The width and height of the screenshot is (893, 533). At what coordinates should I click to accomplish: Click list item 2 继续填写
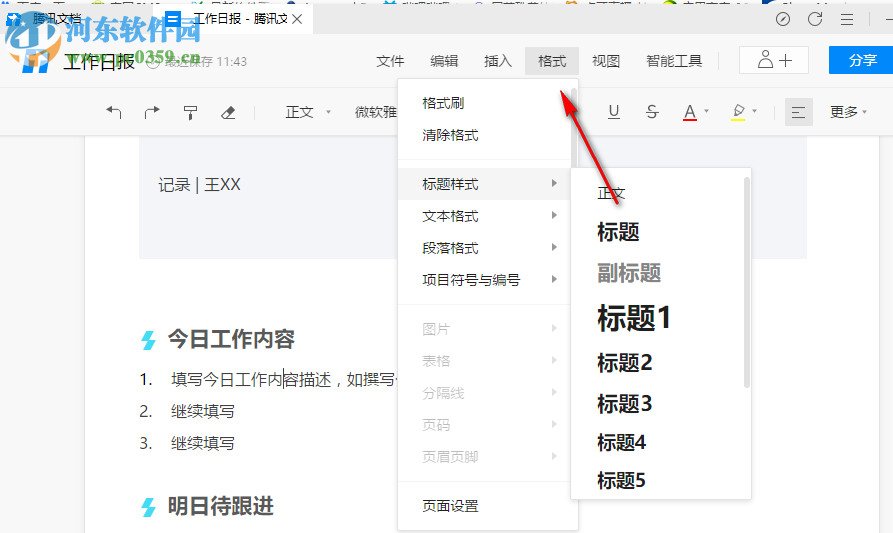(202, 411)
